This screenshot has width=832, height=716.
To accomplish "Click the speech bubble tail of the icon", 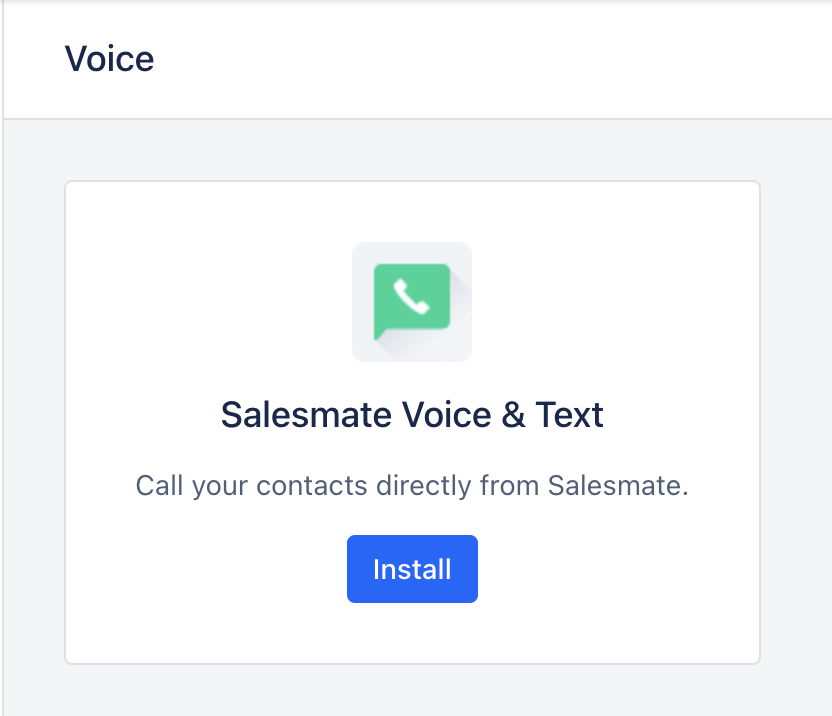I will (x=379, y=334).
